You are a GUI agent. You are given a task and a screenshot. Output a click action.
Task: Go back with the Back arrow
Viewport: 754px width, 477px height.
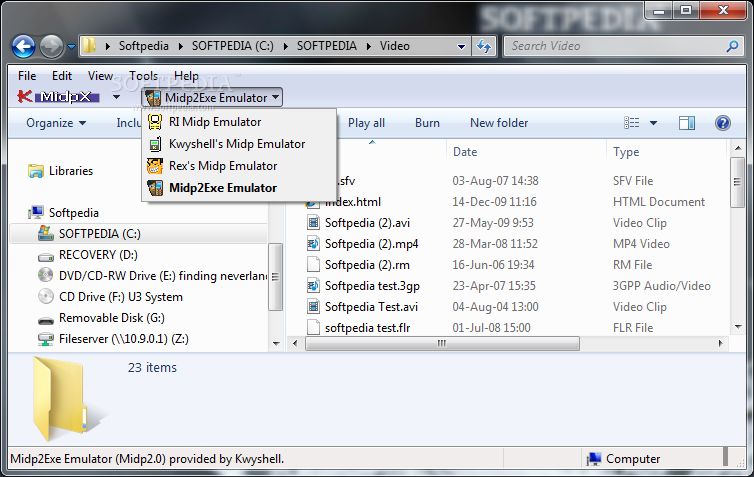click(x=23, y=47)
